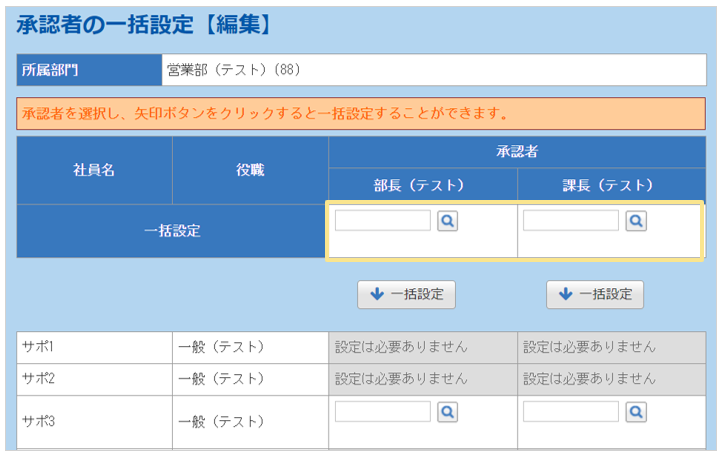Click the 課長(テスト) column header
721x454 pixels.
(610, 185)
